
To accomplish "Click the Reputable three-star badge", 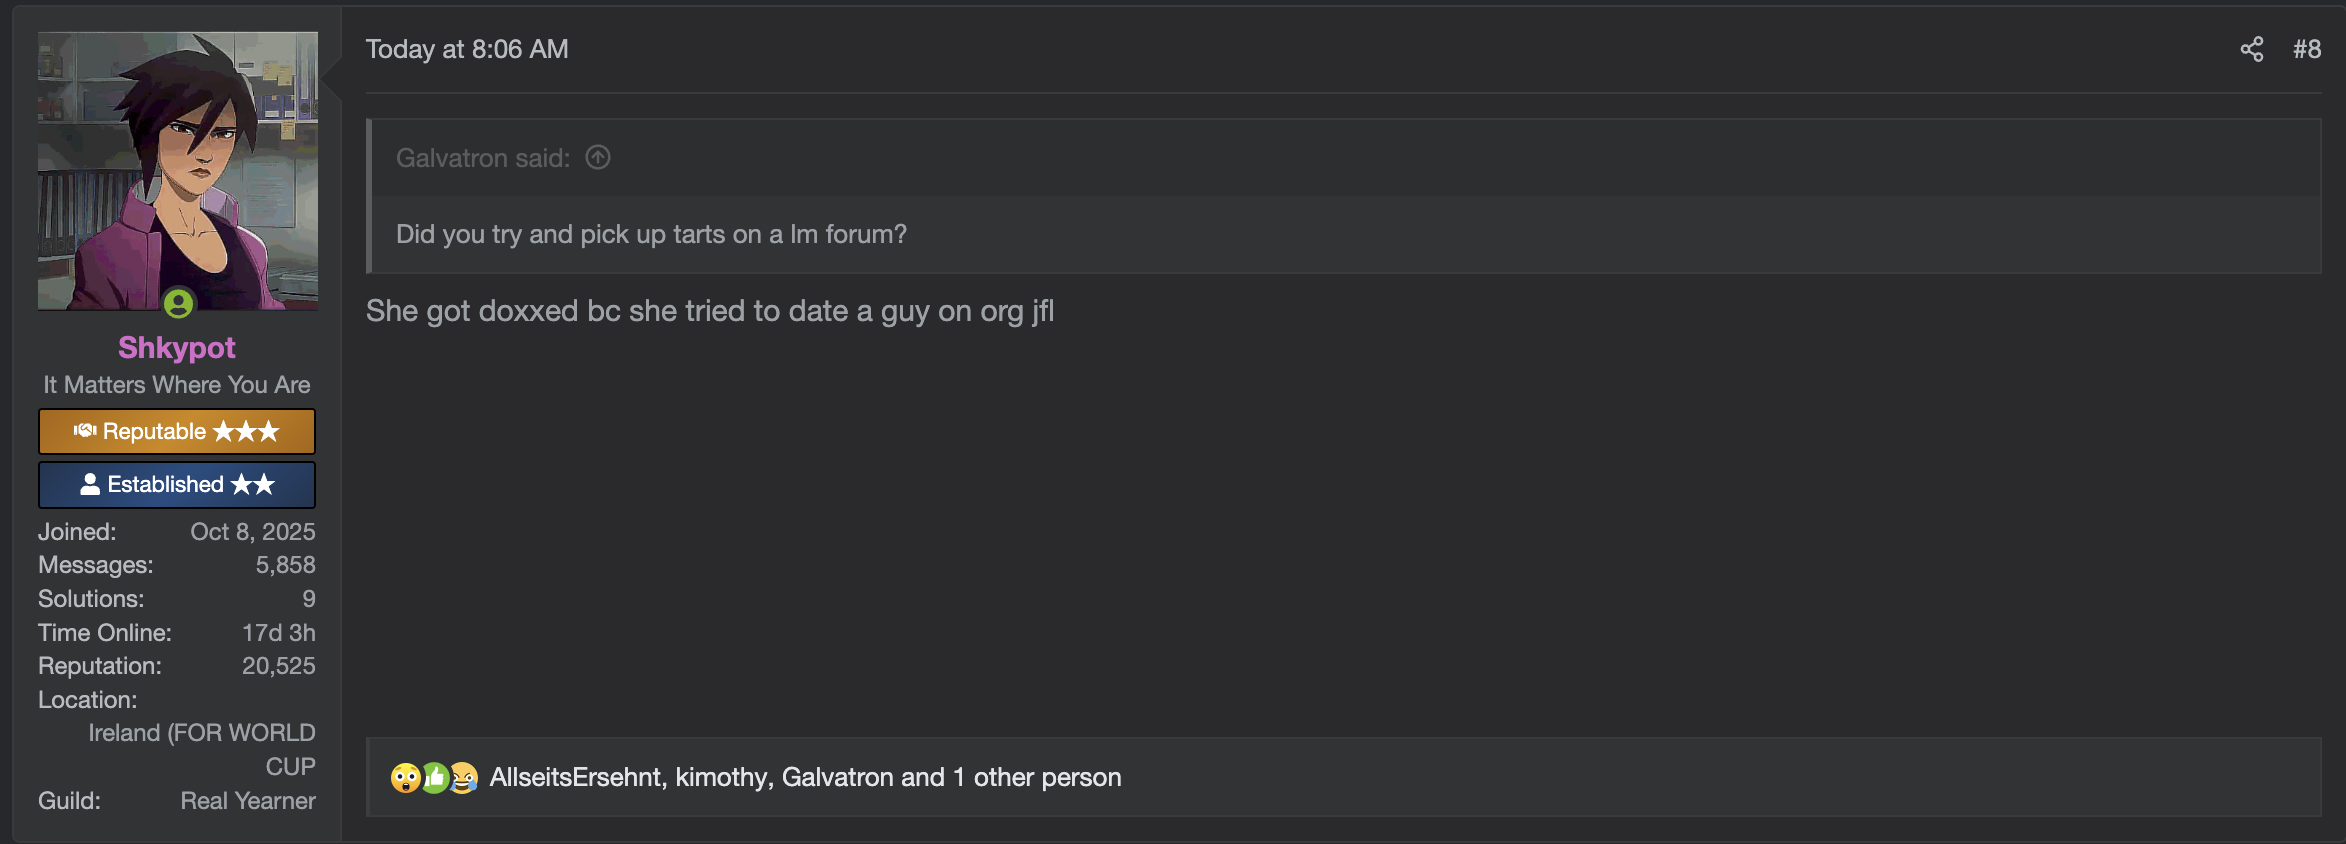I will 177,431.
